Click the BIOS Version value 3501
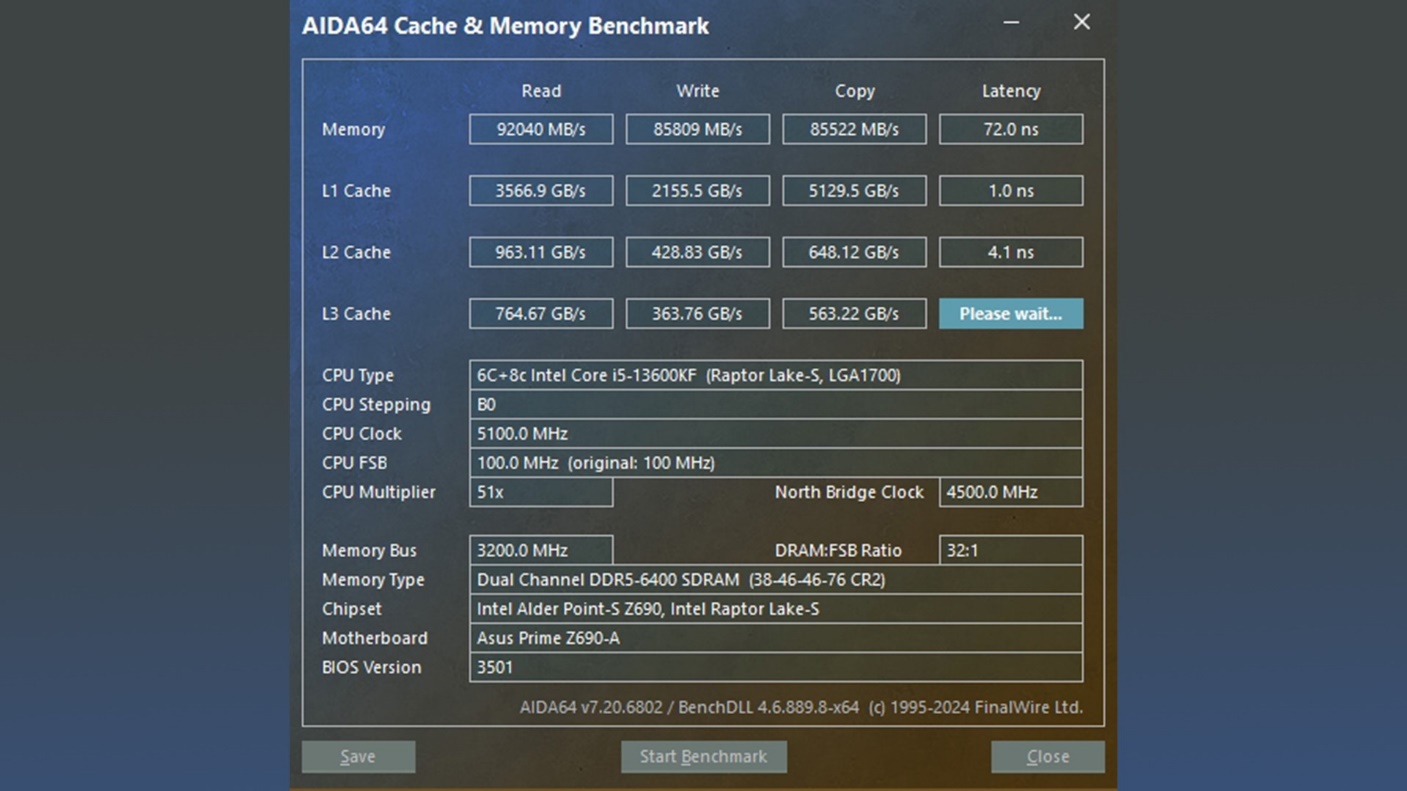 776,667
